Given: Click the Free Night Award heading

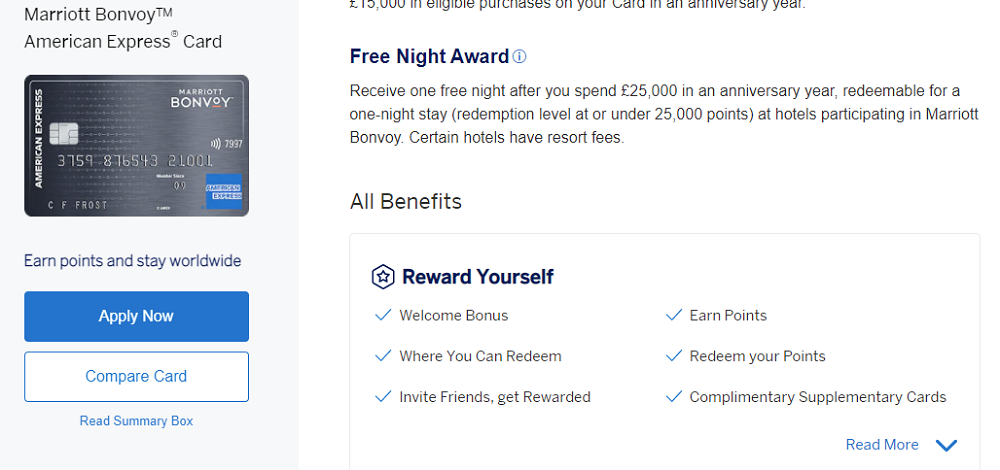Looking at the screenshot, I should pos(429,57).
